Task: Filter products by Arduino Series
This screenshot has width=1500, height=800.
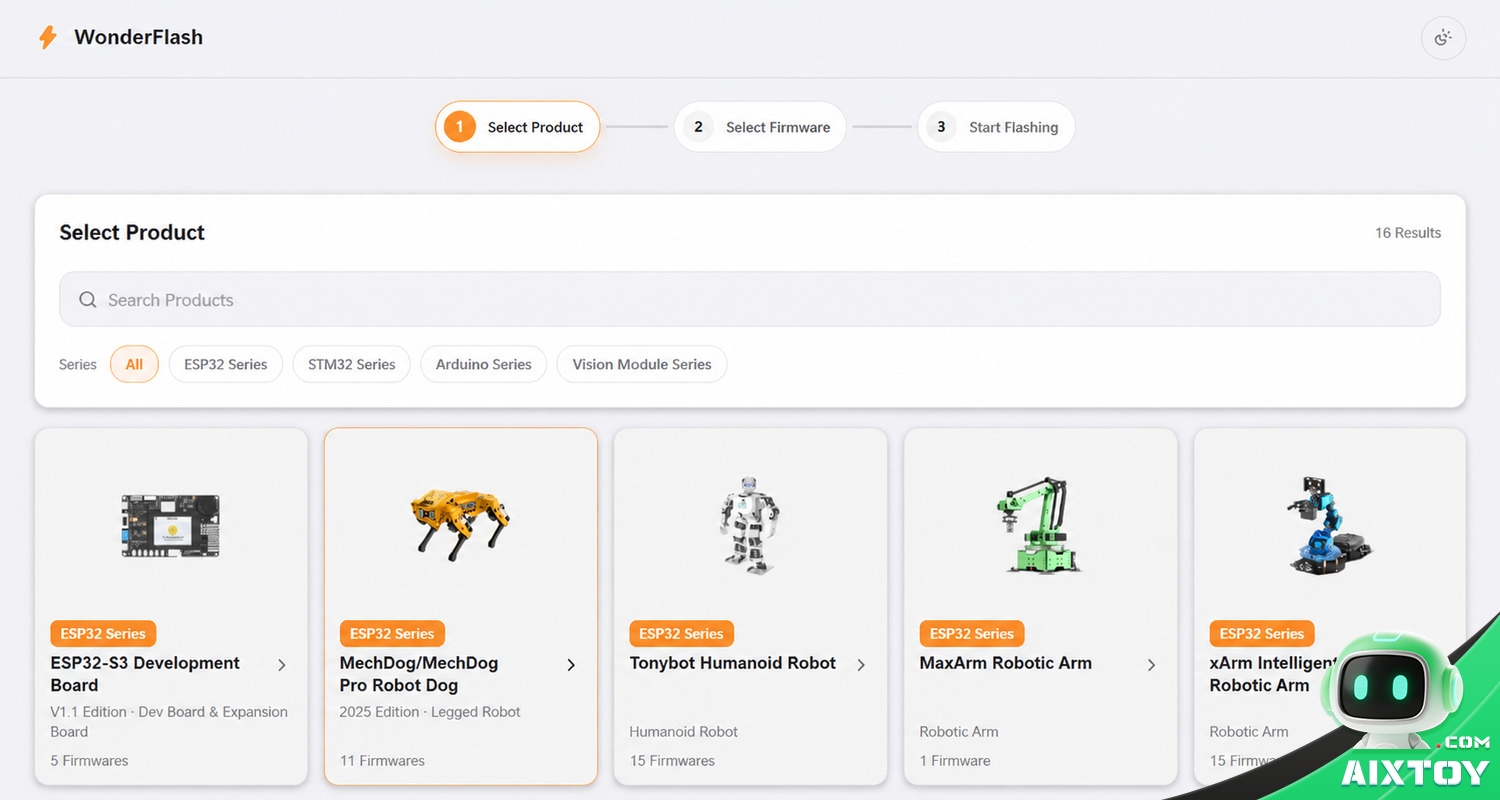Action: (x=483, y=364)
